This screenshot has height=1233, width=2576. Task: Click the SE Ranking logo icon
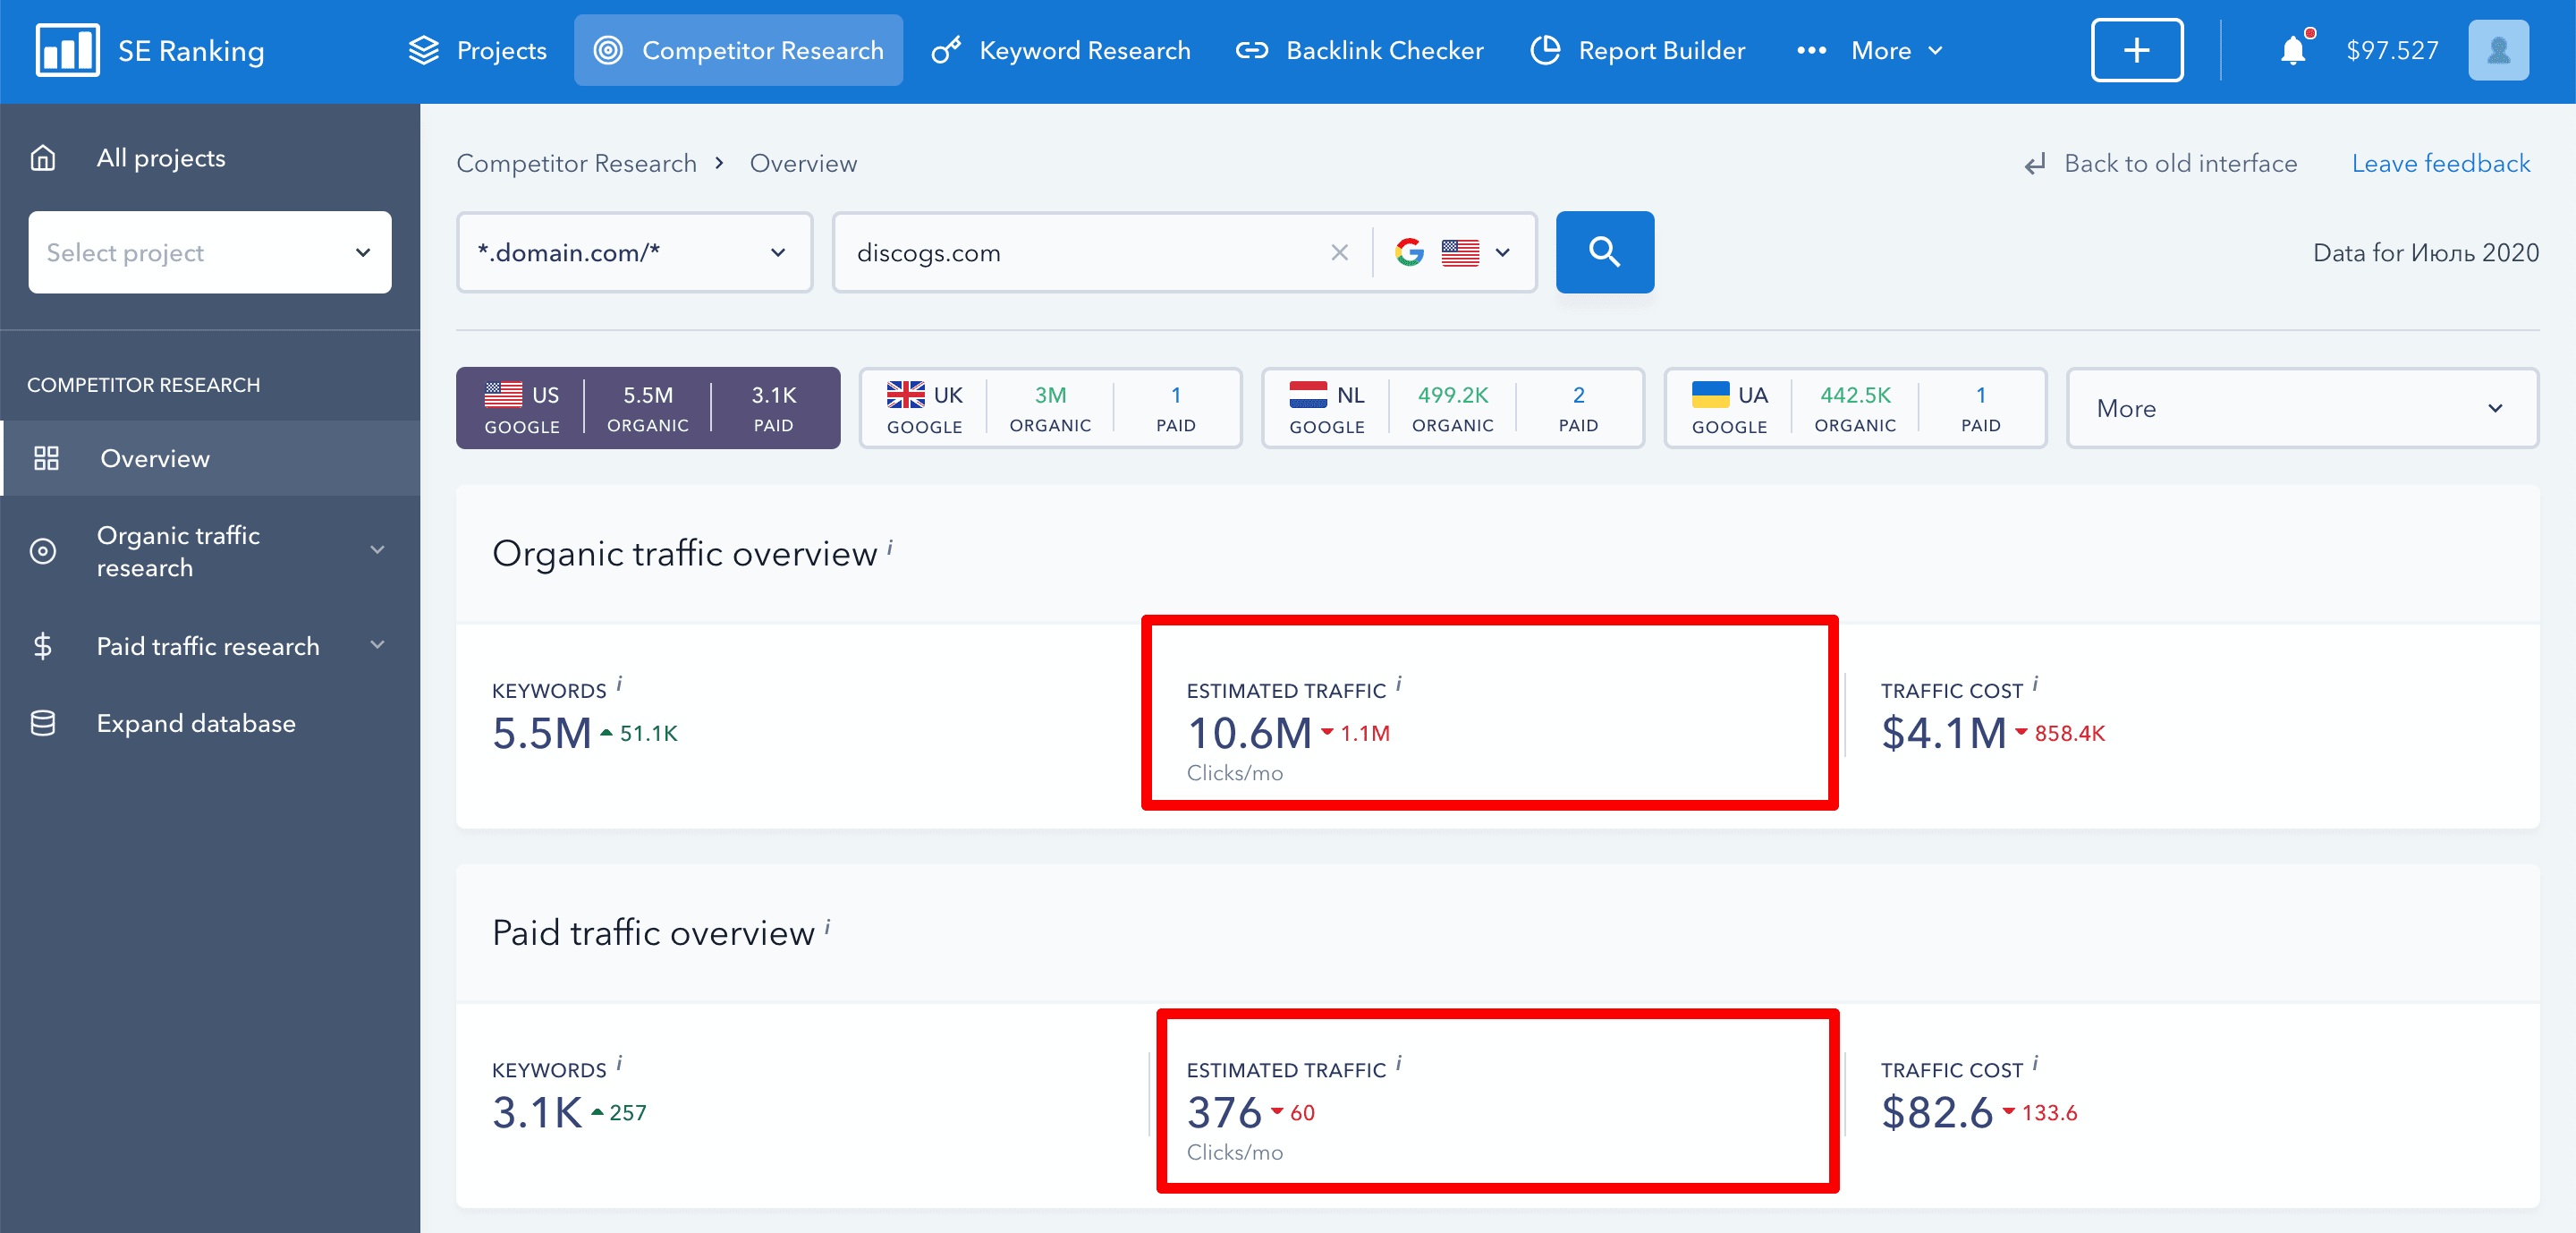pos(67,50)
